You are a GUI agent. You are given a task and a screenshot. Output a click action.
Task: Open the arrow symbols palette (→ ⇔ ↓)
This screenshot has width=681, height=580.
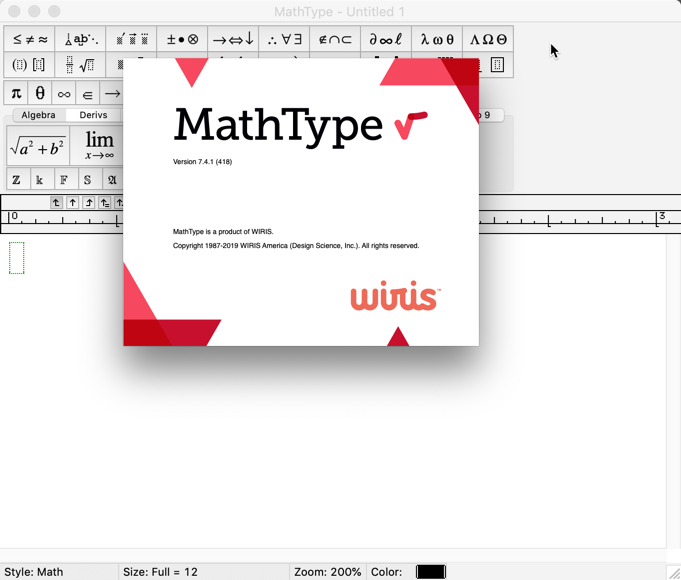233,39
